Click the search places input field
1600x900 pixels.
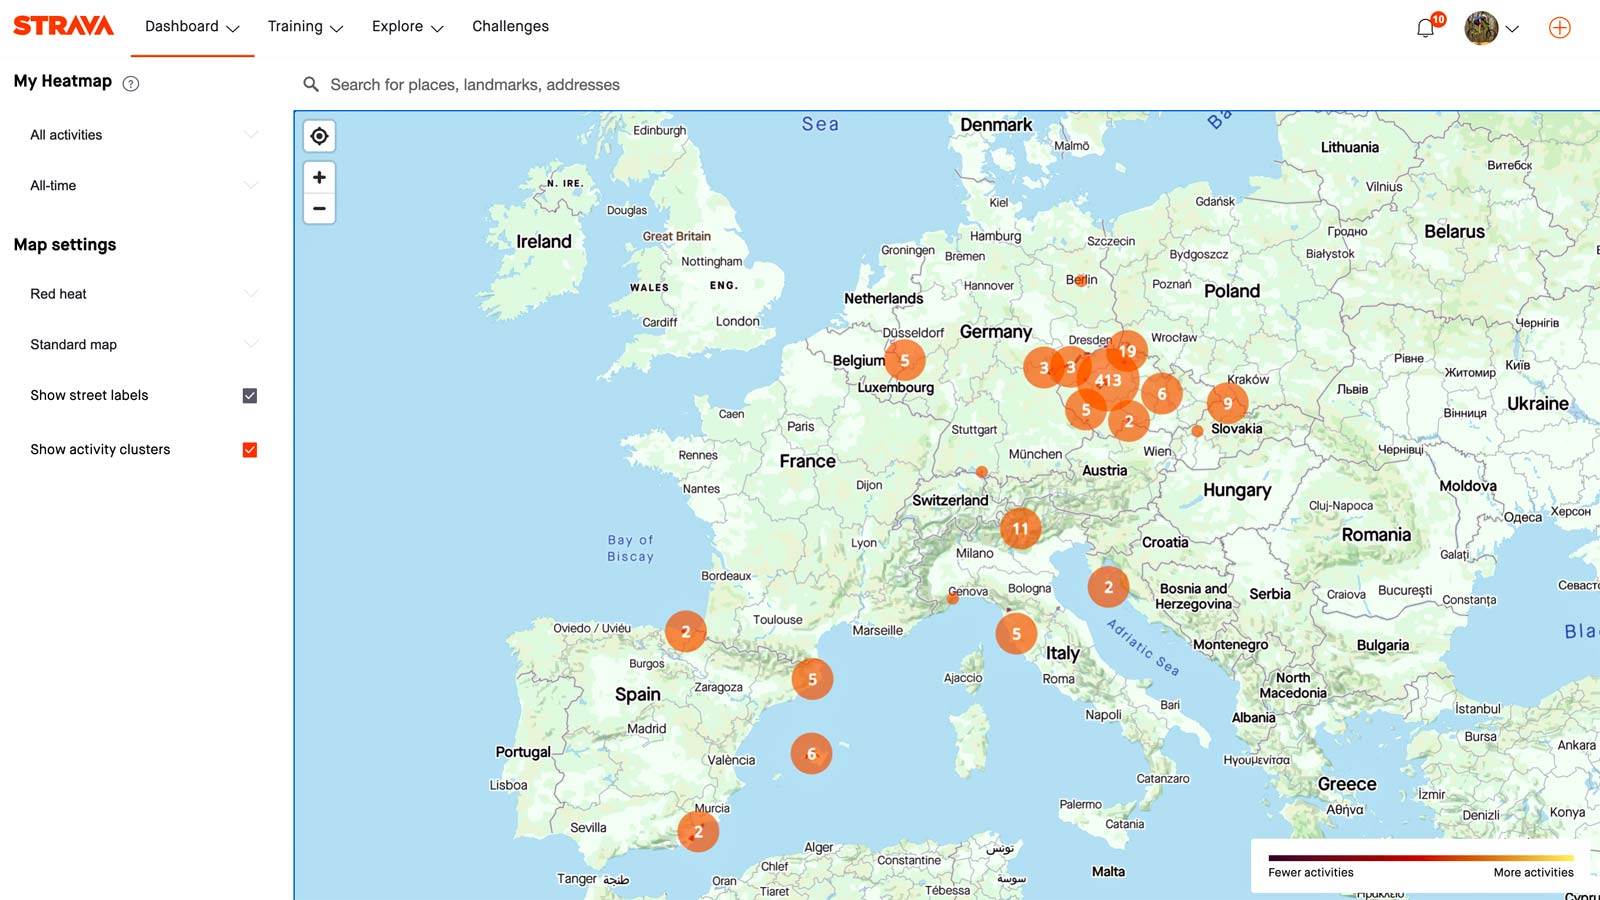pos(940,85)
